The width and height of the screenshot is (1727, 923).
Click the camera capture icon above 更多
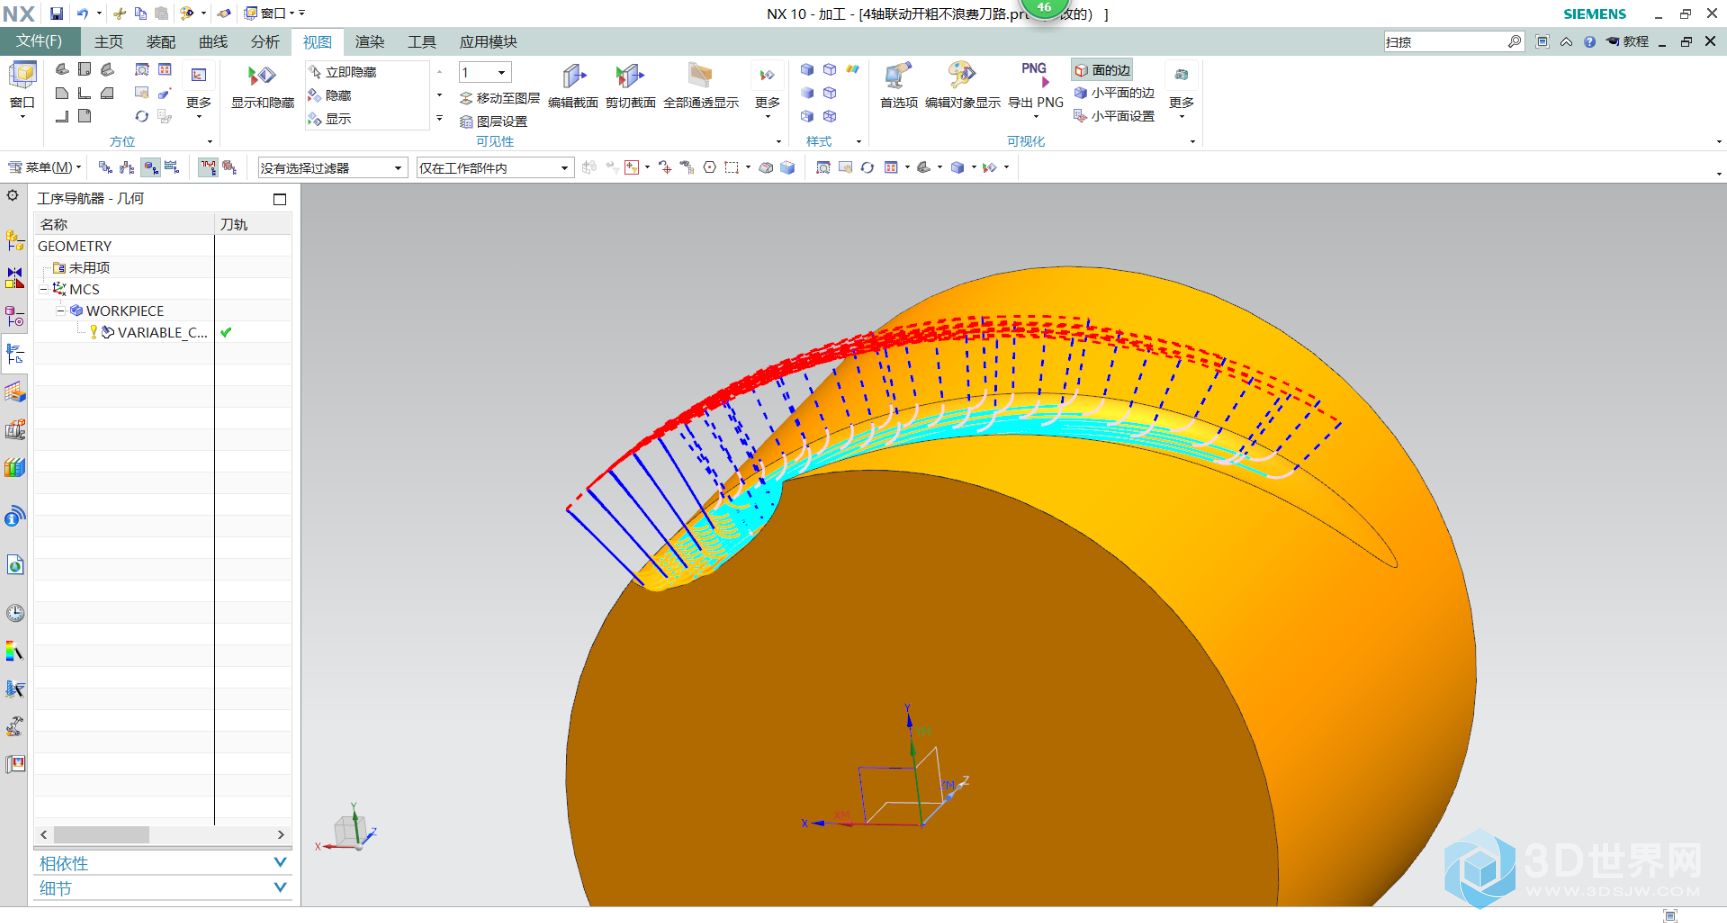[1181, 75]
